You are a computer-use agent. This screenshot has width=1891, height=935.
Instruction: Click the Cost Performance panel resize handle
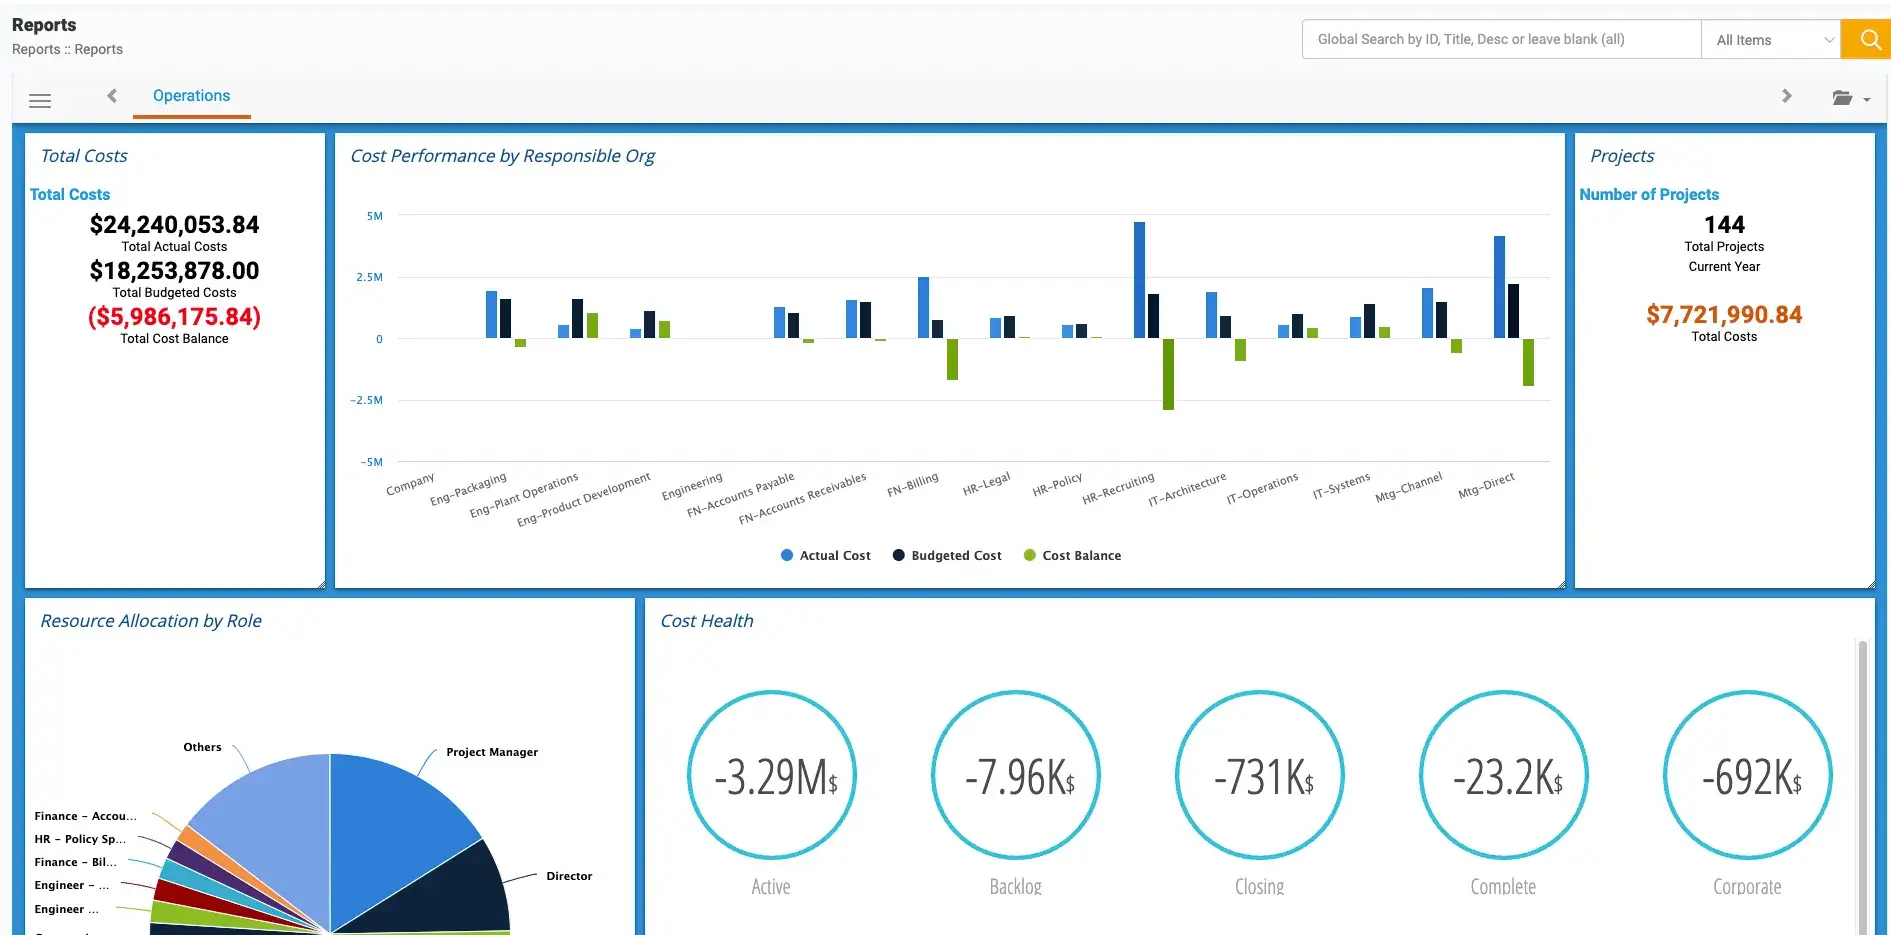[x=1560, y=584]
